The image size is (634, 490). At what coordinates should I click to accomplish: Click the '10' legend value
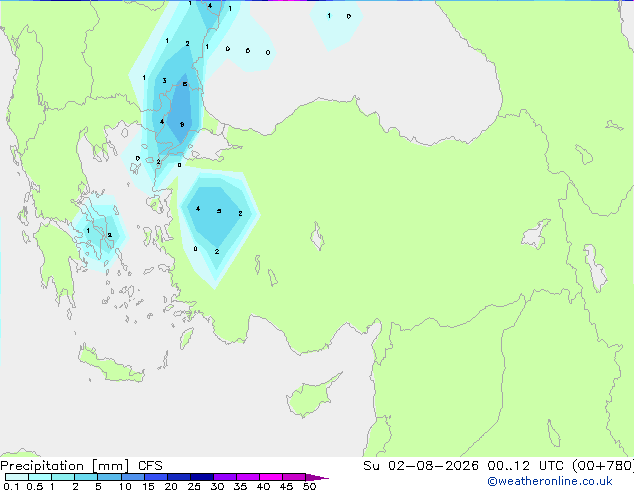[125, 486]
